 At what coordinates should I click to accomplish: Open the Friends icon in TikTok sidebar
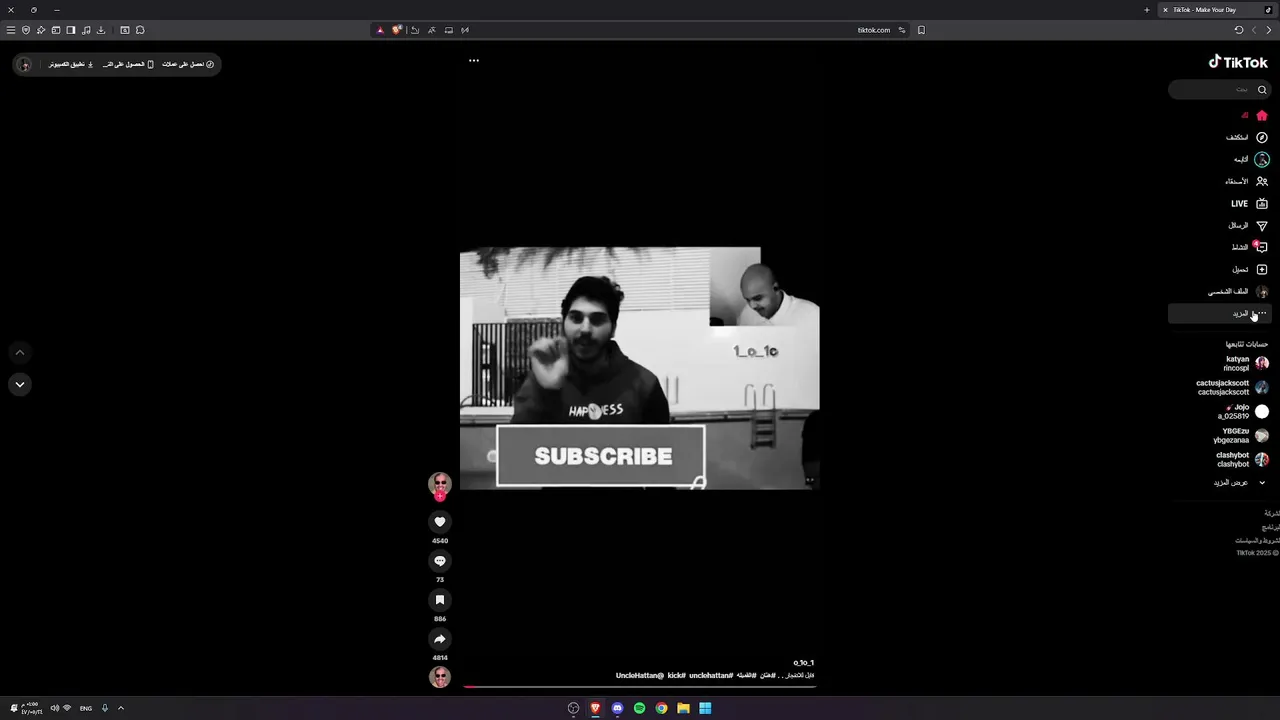point(1262,182)
